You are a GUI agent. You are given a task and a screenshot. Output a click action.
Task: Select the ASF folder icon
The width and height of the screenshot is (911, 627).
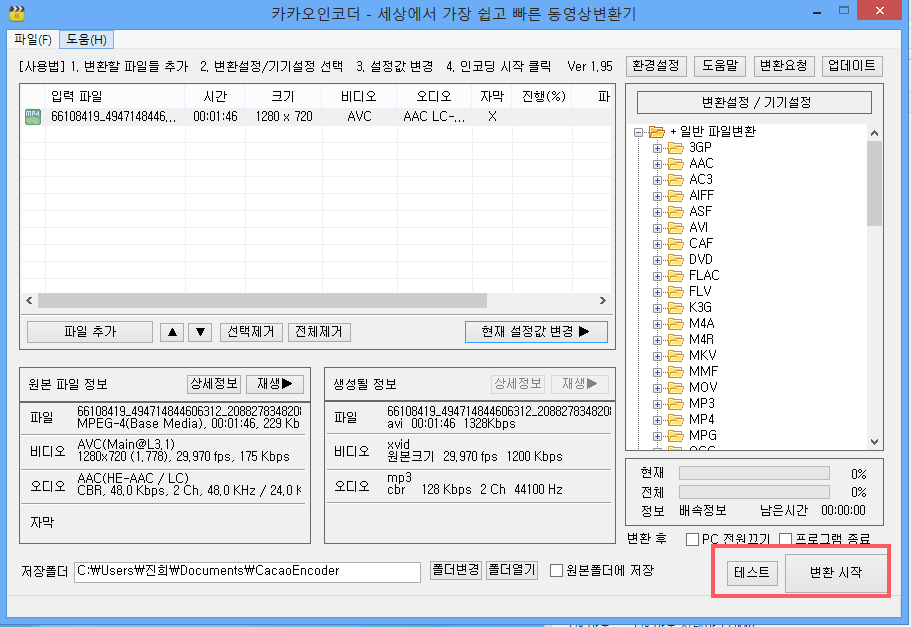pyautogui.click(x=675, y=212)
